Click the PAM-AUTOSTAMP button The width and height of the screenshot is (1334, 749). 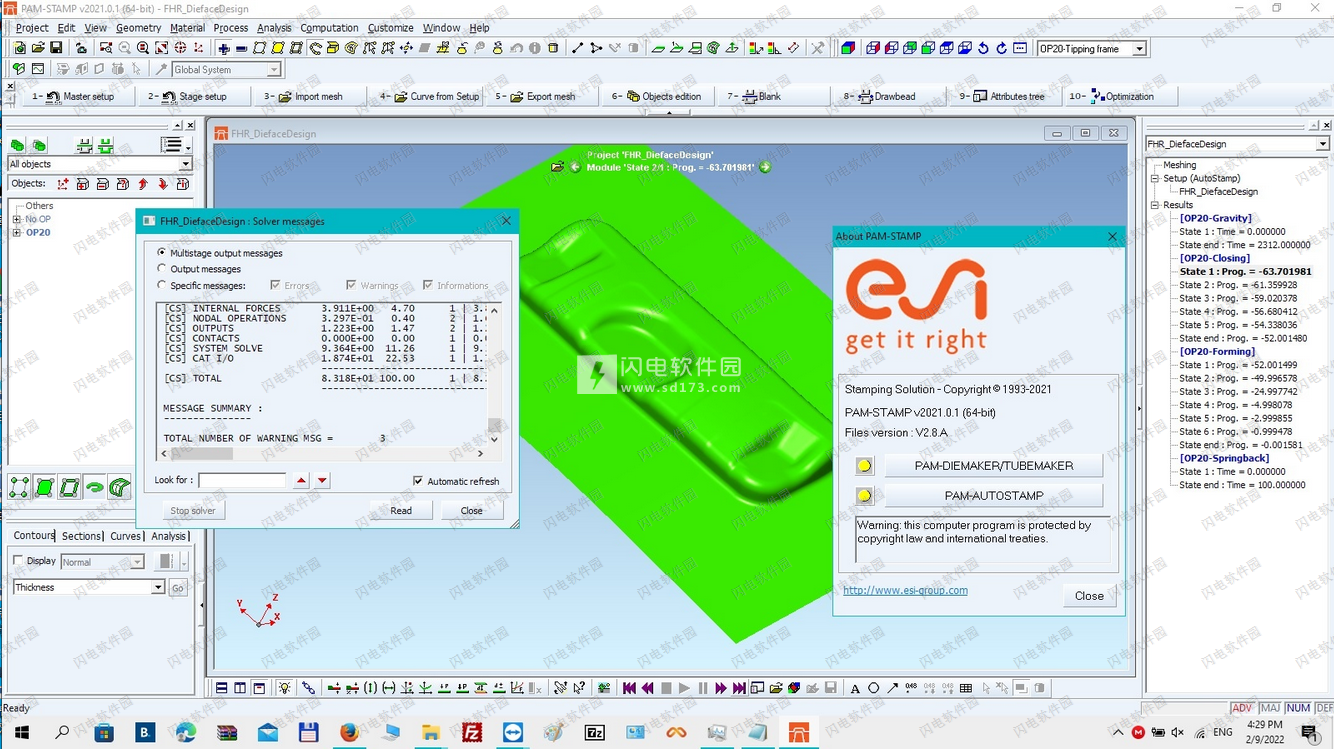click(x=993, y=496)
